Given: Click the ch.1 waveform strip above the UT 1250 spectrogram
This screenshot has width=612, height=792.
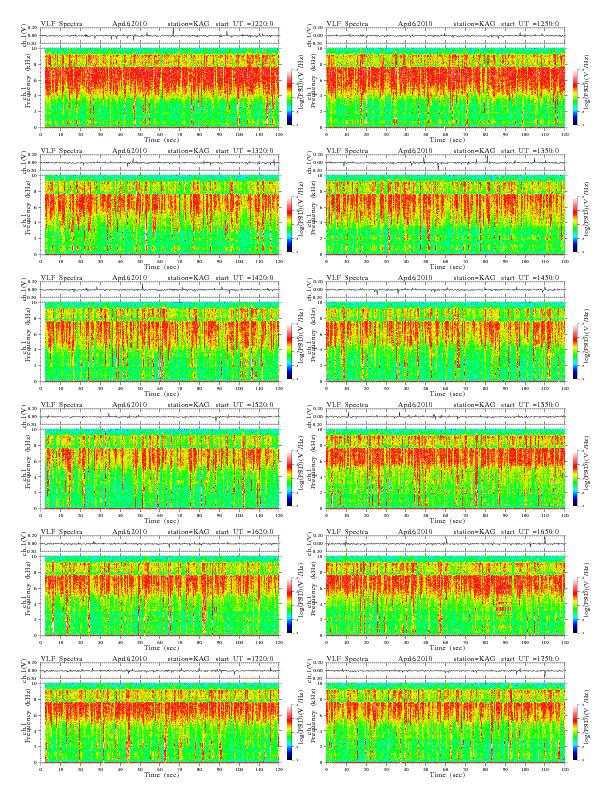Looking at the screenshot, I should click(446, 36).
